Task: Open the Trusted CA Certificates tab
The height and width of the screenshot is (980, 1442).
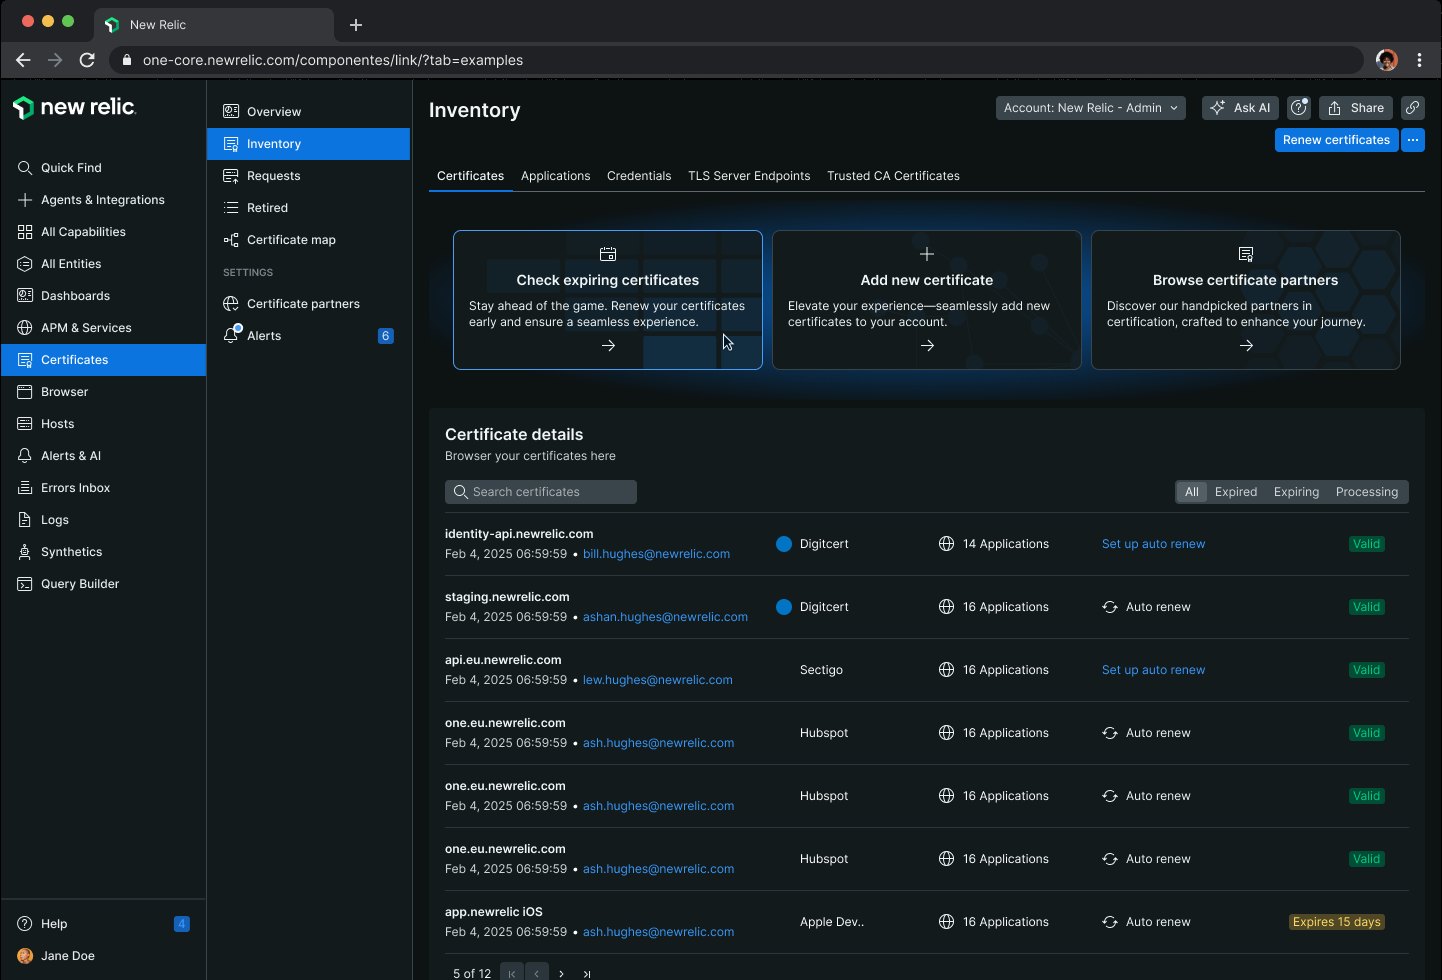Action: tap(893, 176)
